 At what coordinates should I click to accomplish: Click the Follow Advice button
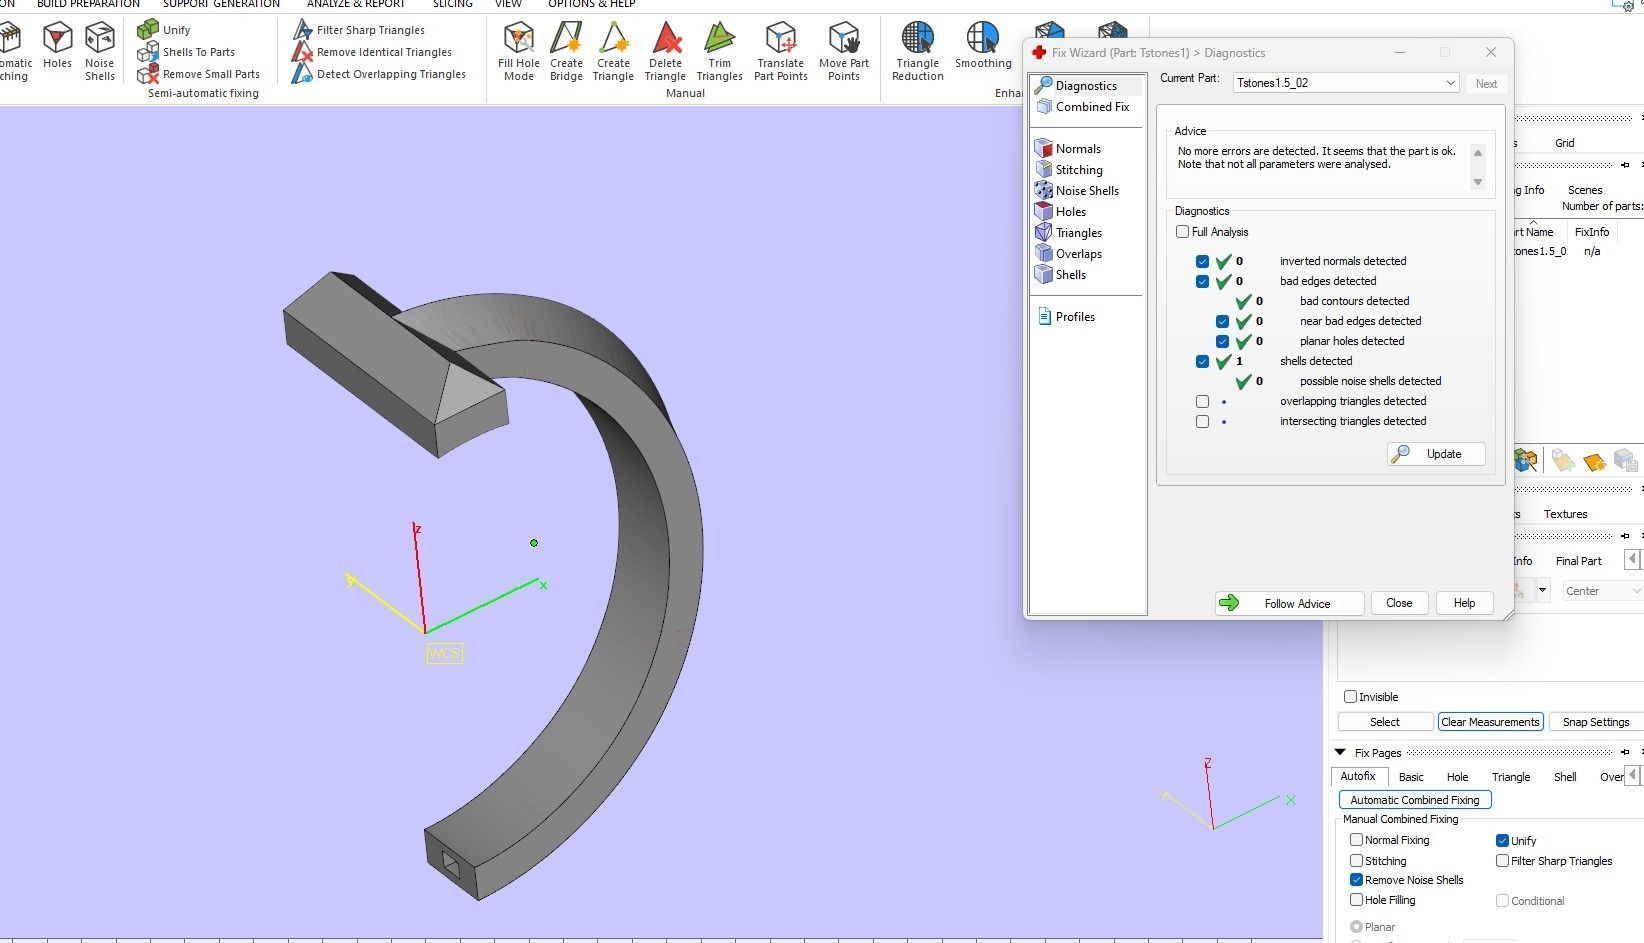(x=1289, y=603)
